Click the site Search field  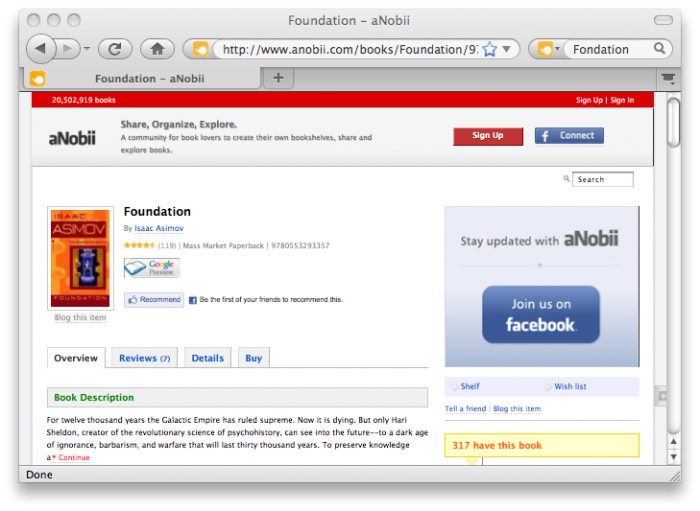point(603,179)
